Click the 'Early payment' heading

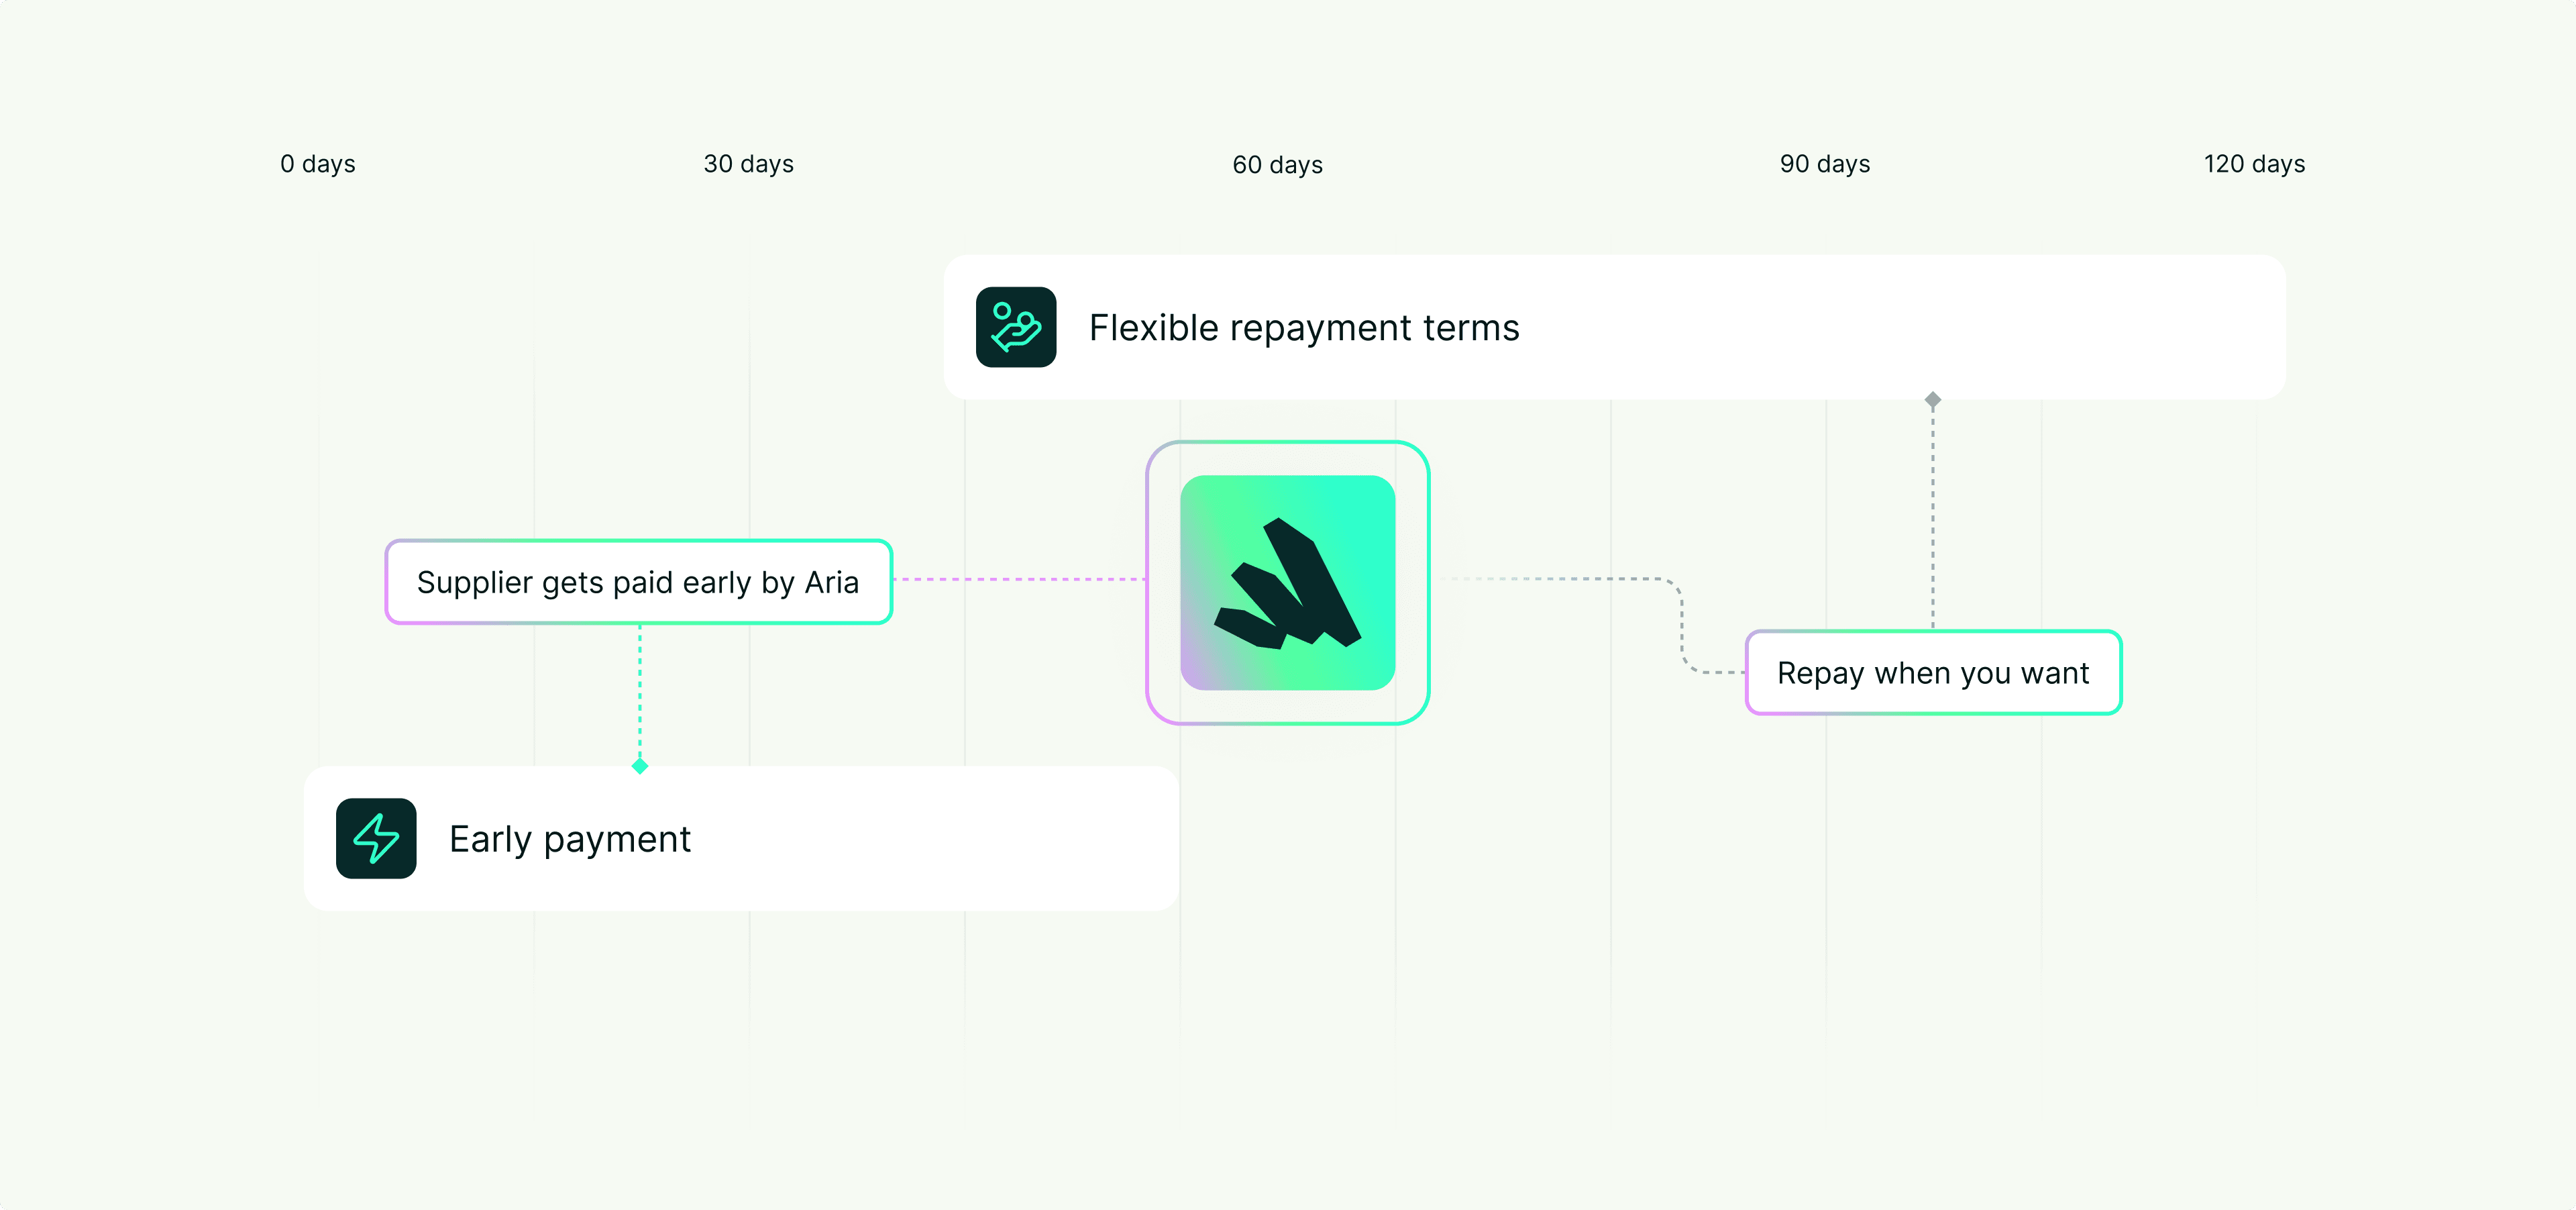(570, 840)
